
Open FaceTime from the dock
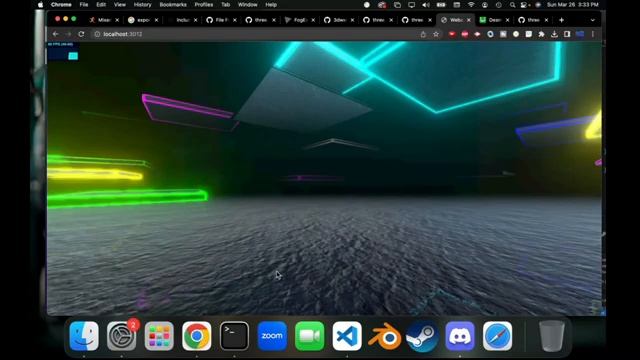(309, 336)
